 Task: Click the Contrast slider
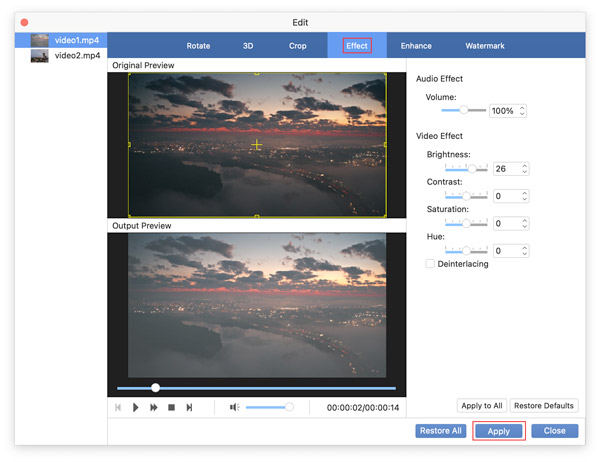coord(466,196)
